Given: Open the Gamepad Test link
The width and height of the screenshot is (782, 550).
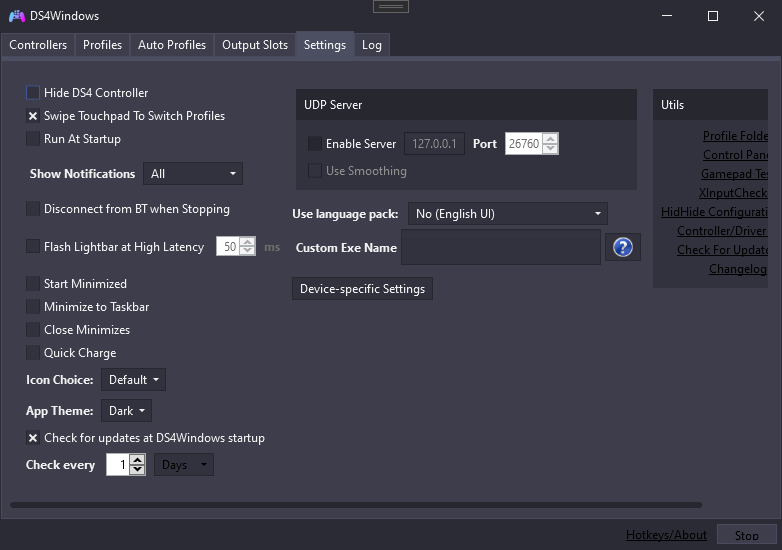Looking at the screenshot, I should pos(734,174).
